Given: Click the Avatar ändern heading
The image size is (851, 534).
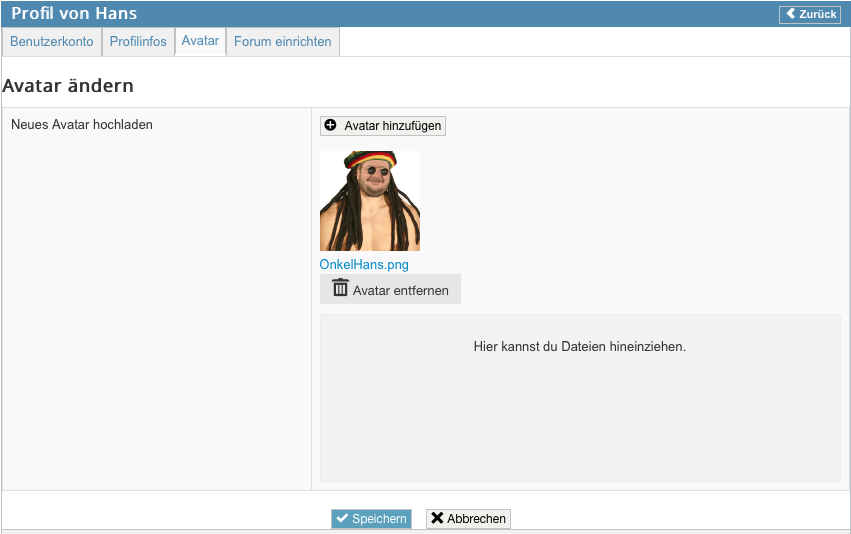Looking at the screenshot, I should click(x=68, y=86).
